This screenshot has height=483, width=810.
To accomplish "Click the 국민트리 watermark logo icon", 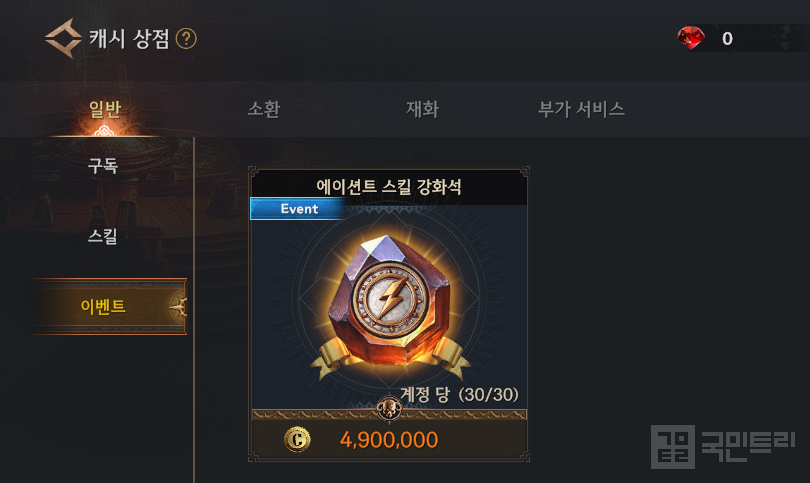I will (672, 447).
